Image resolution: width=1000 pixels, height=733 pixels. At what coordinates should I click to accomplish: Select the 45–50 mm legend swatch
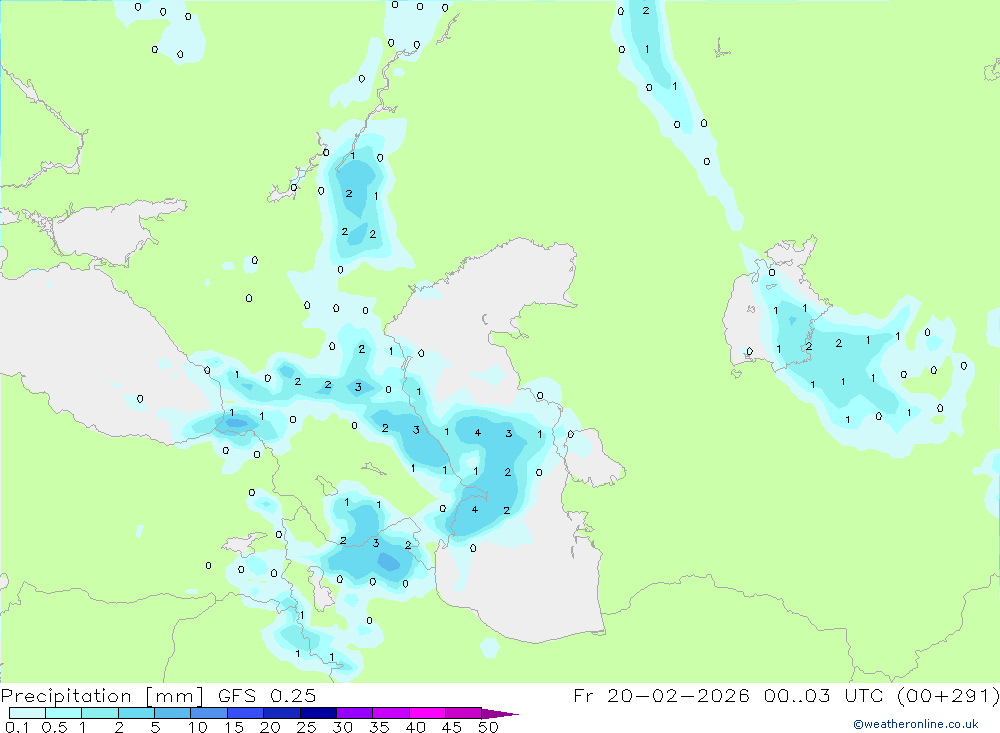click(x=464, y=713)
